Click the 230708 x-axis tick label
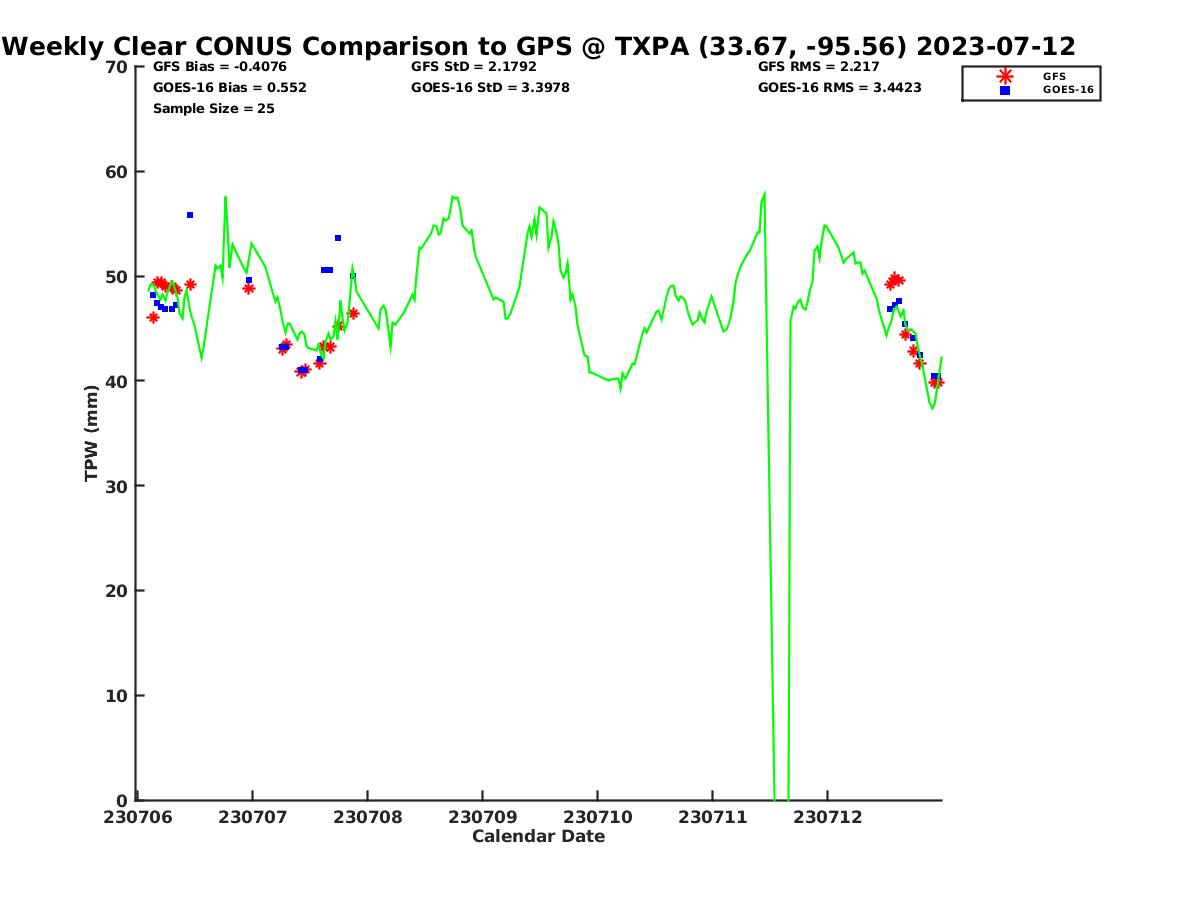Viewport: 1200px width, 900px height. [x=368, y=817]
